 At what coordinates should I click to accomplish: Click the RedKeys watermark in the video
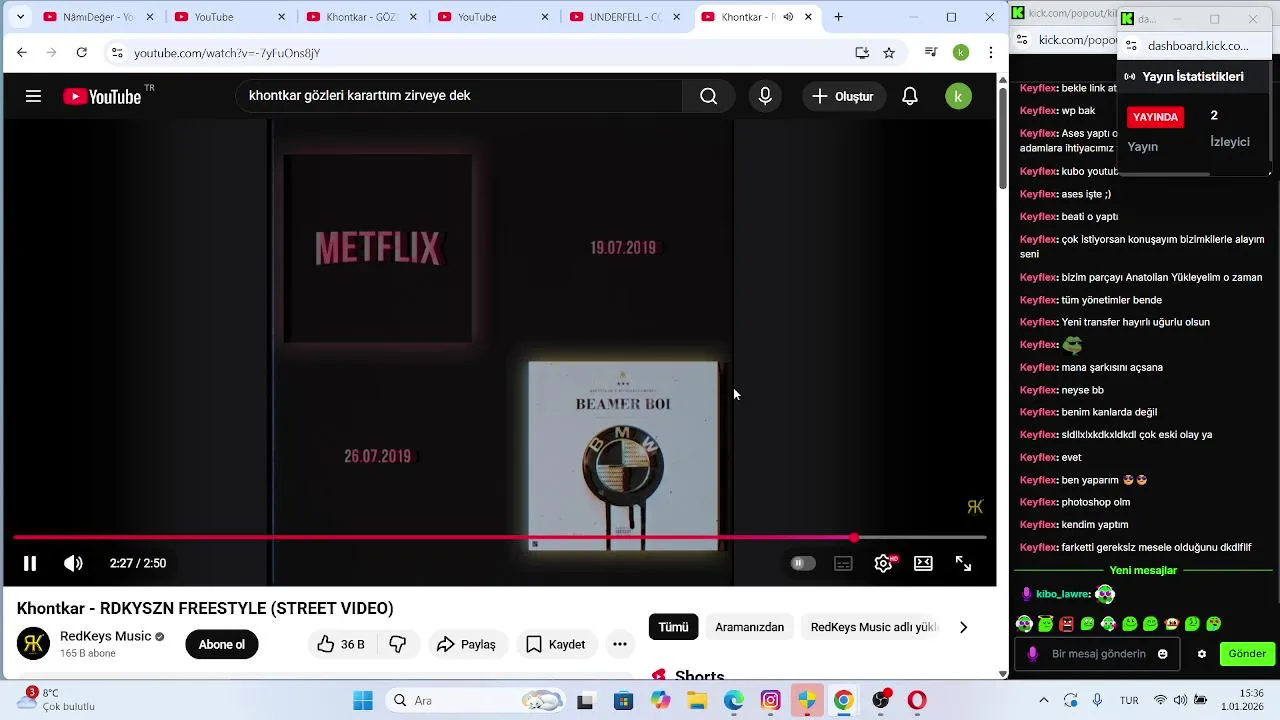click(975, 507)
